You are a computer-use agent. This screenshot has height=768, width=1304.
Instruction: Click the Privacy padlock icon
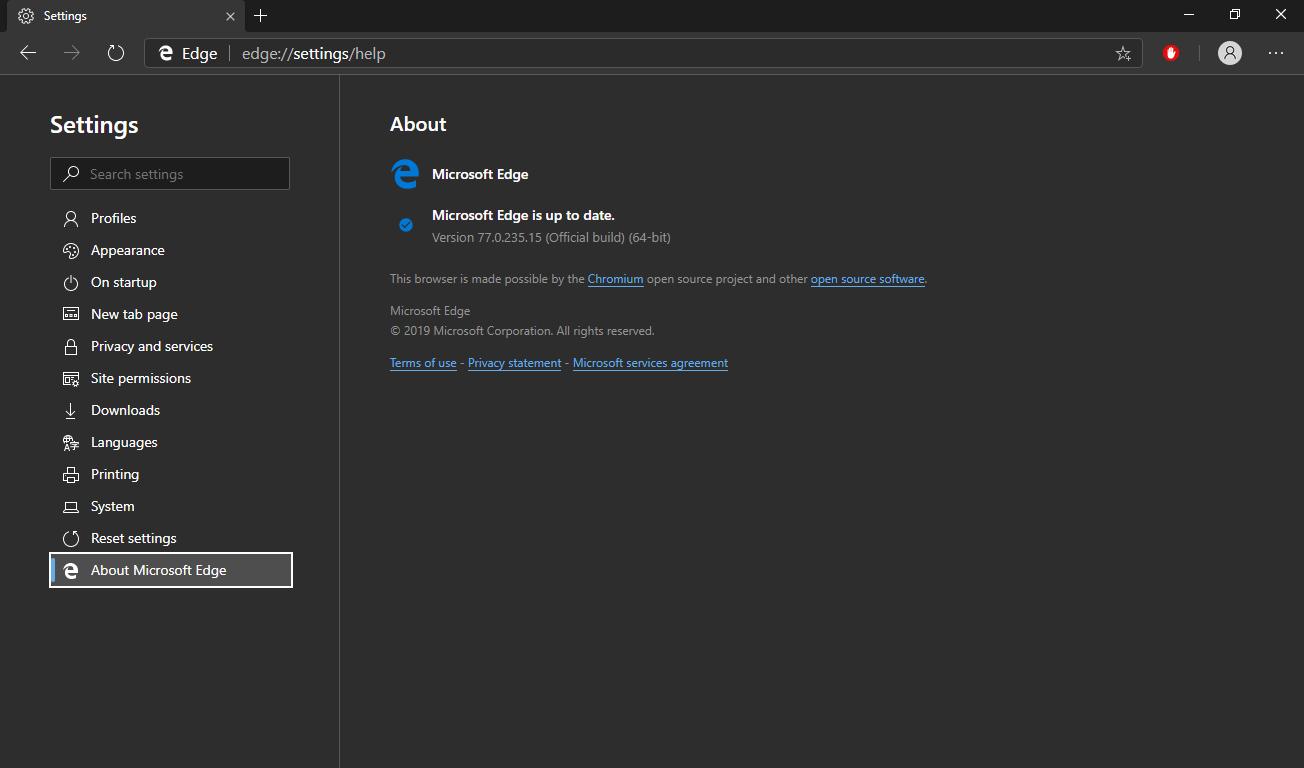(x=71, y=346)
